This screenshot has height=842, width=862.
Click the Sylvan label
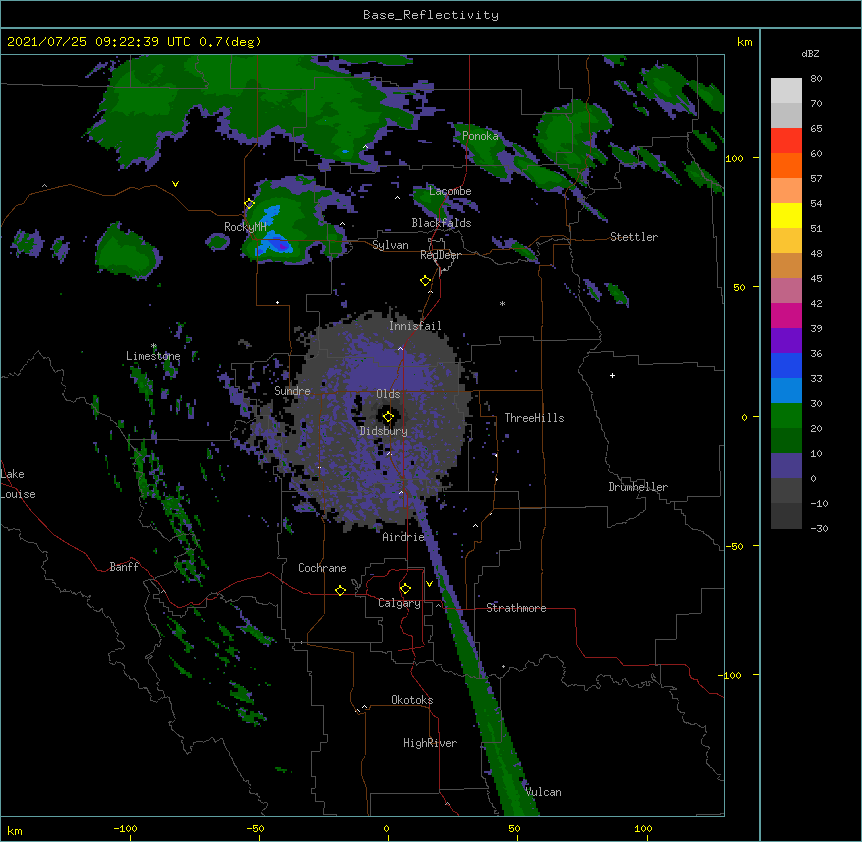pos(390,245)
